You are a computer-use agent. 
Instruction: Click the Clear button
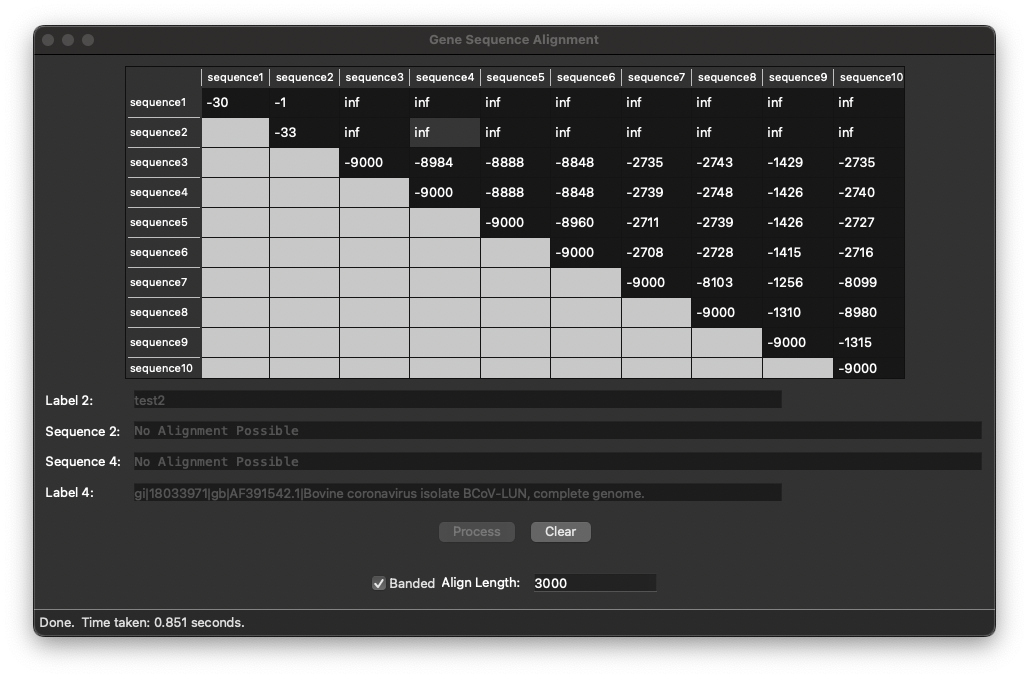[560, 532]
